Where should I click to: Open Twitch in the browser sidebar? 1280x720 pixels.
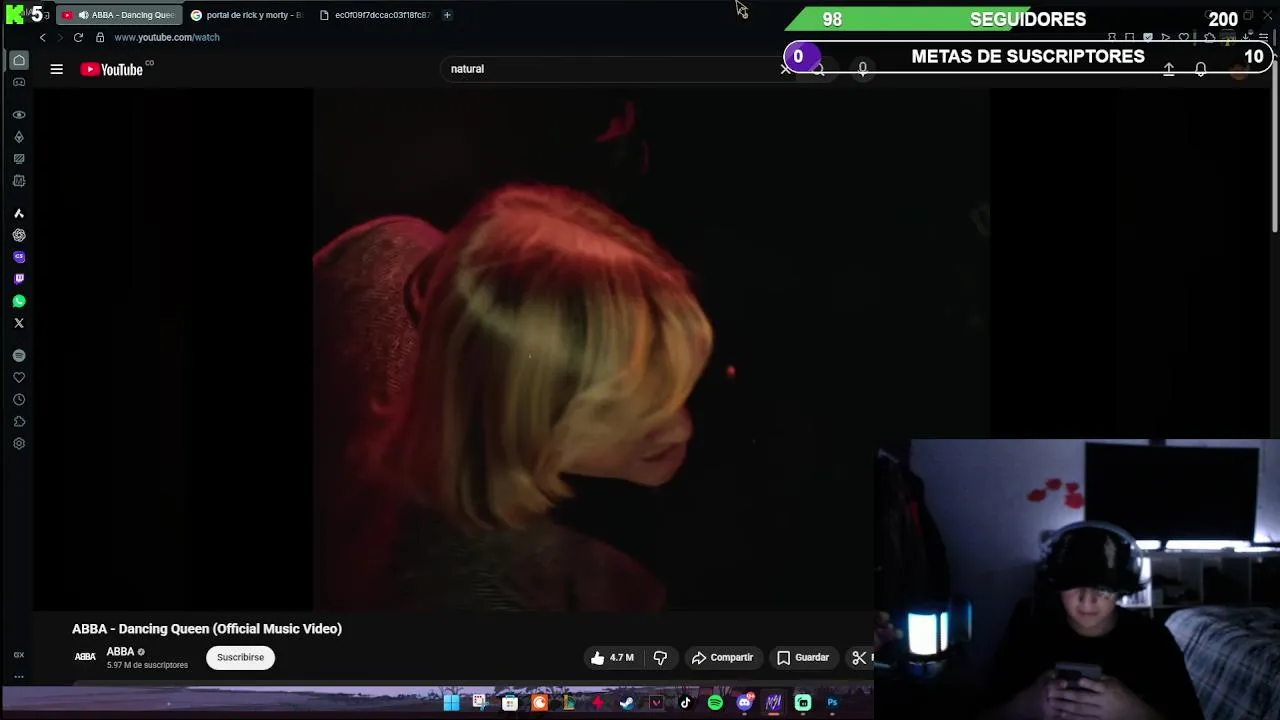(19, 279)
